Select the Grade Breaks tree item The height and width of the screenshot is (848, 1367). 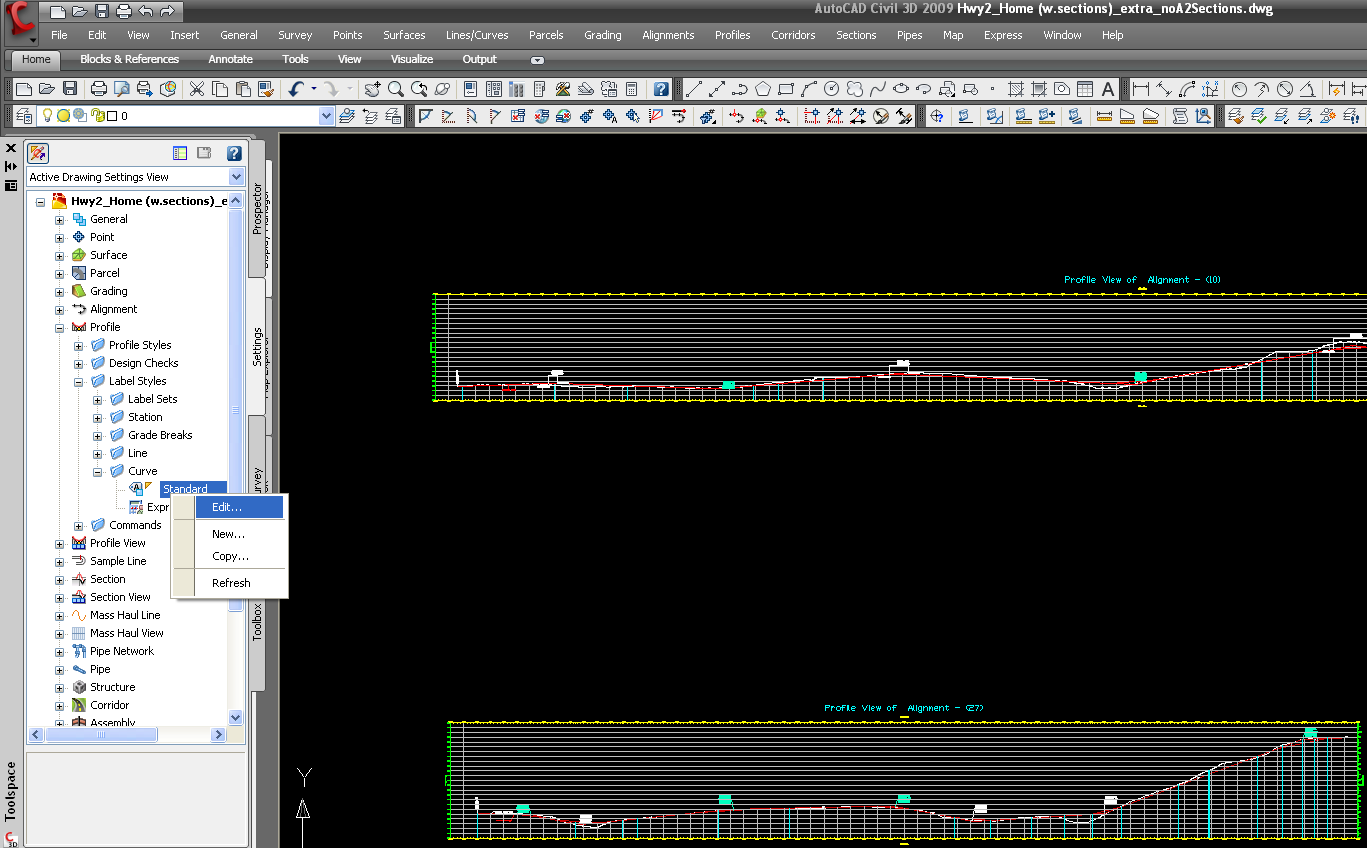coord(160,435)
